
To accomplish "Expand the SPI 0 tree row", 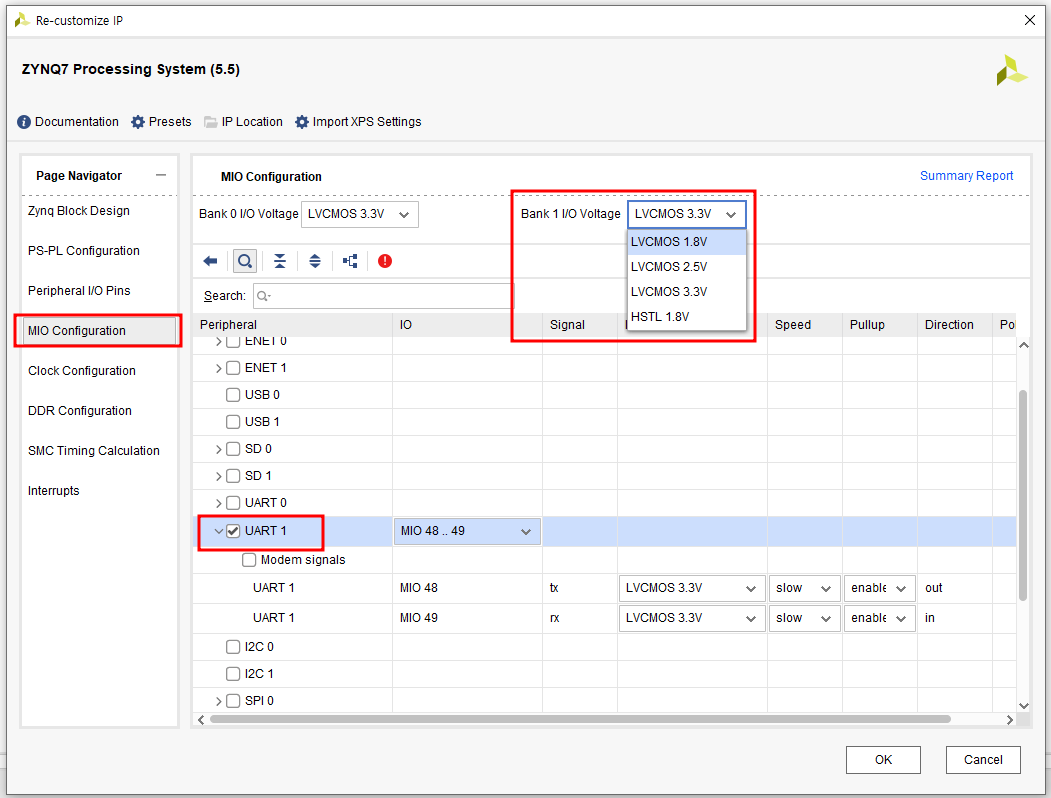I will (x=218, y=701).
